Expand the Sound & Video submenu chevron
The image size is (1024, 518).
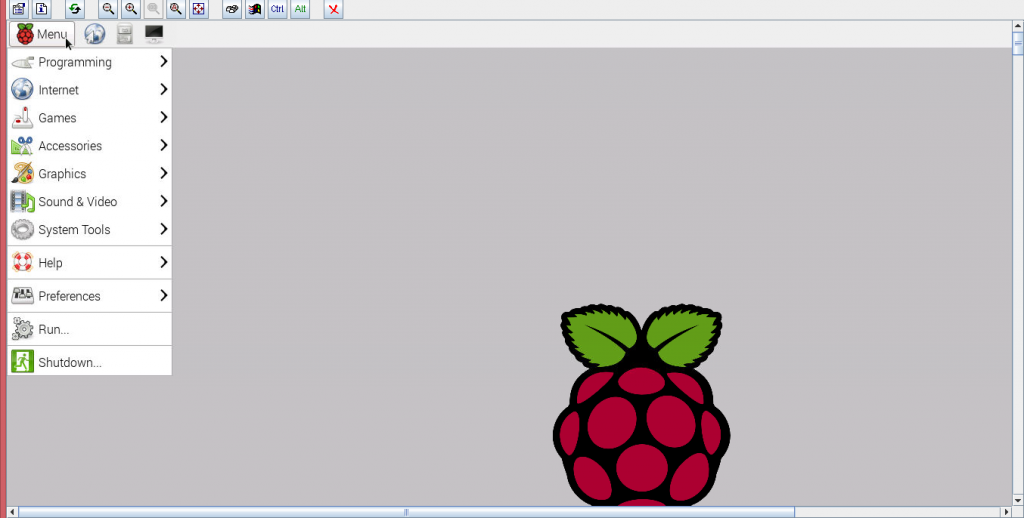(164, 201)
